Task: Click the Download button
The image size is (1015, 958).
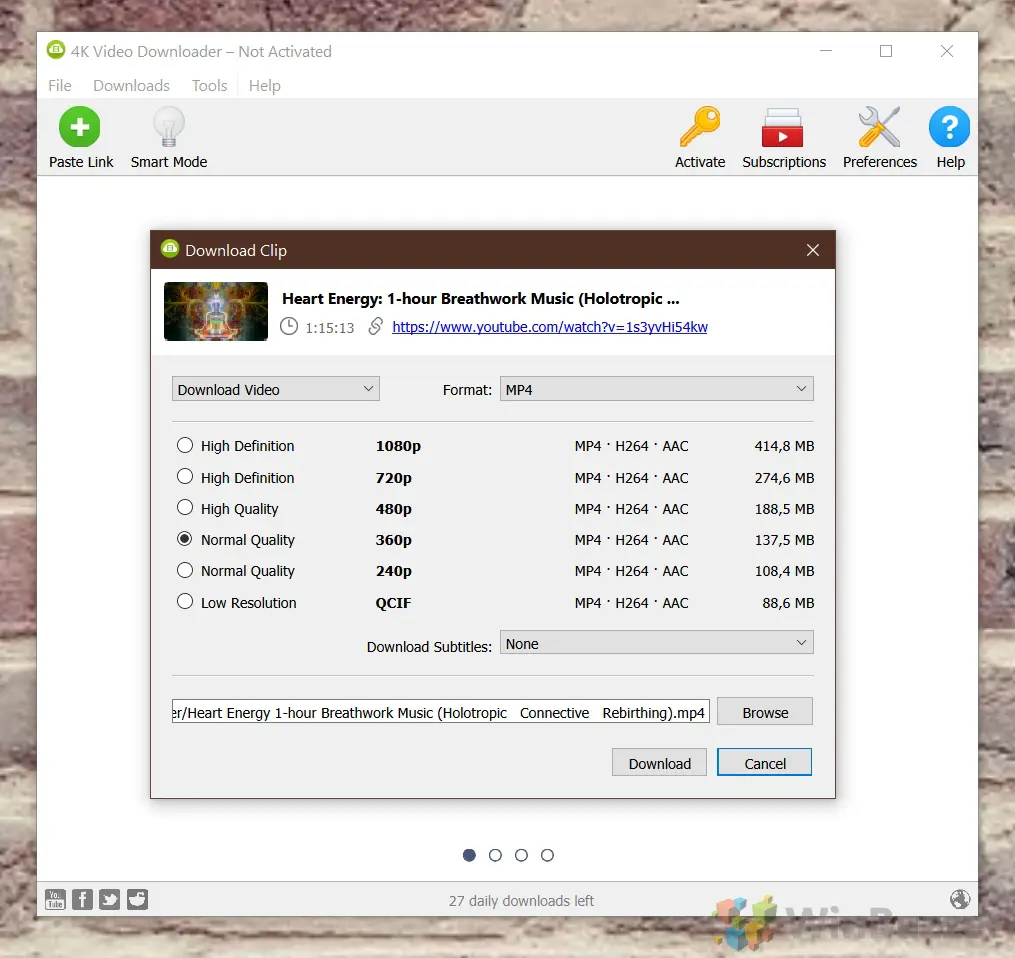Action: [659, 763]
